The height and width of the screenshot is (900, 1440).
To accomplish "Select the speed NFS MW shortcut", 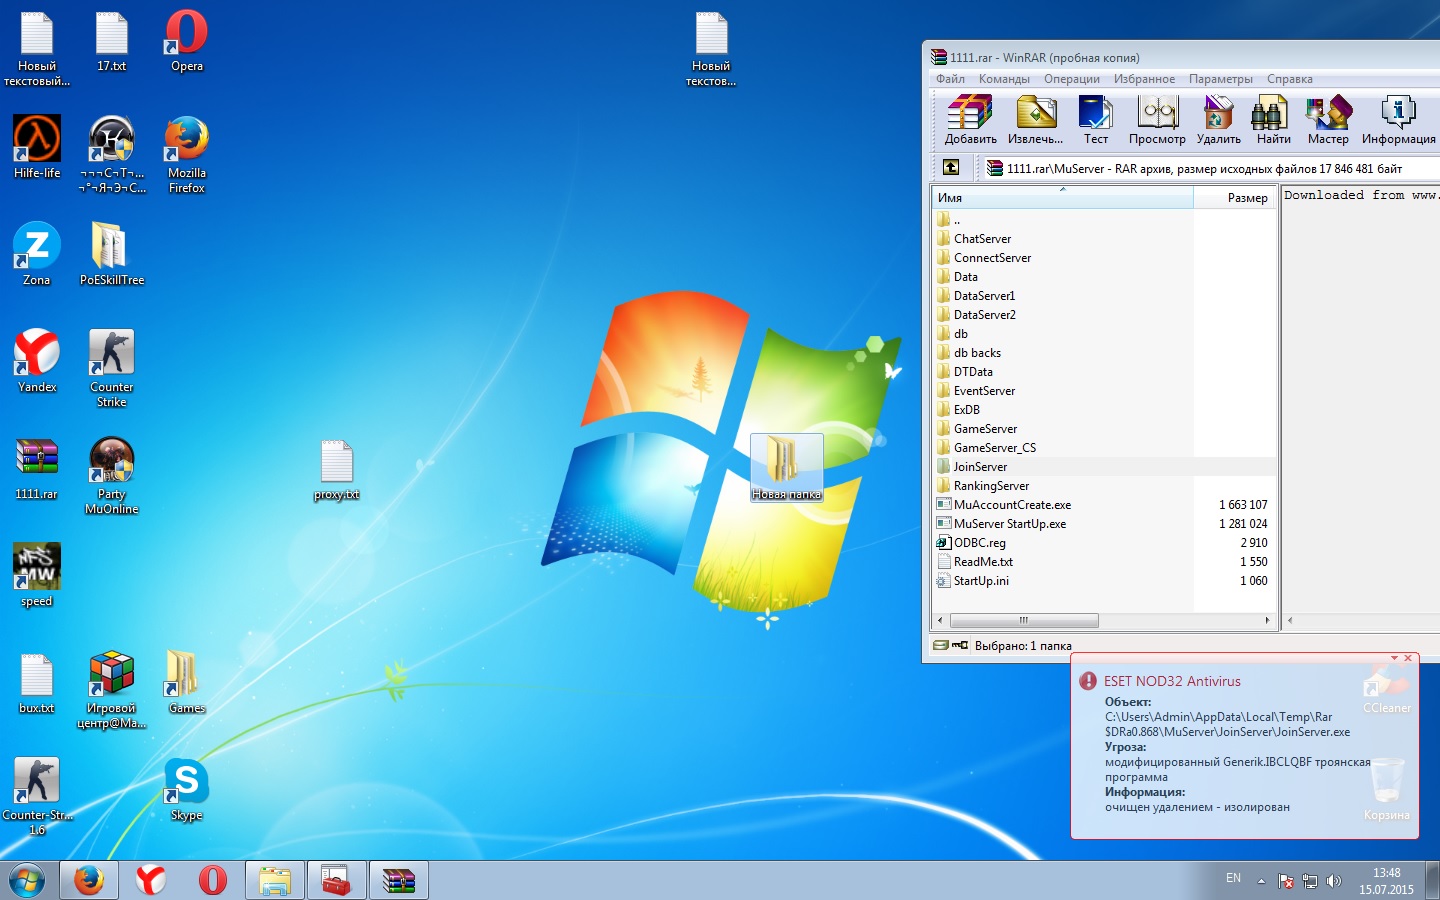I will [x=37, y=575].
